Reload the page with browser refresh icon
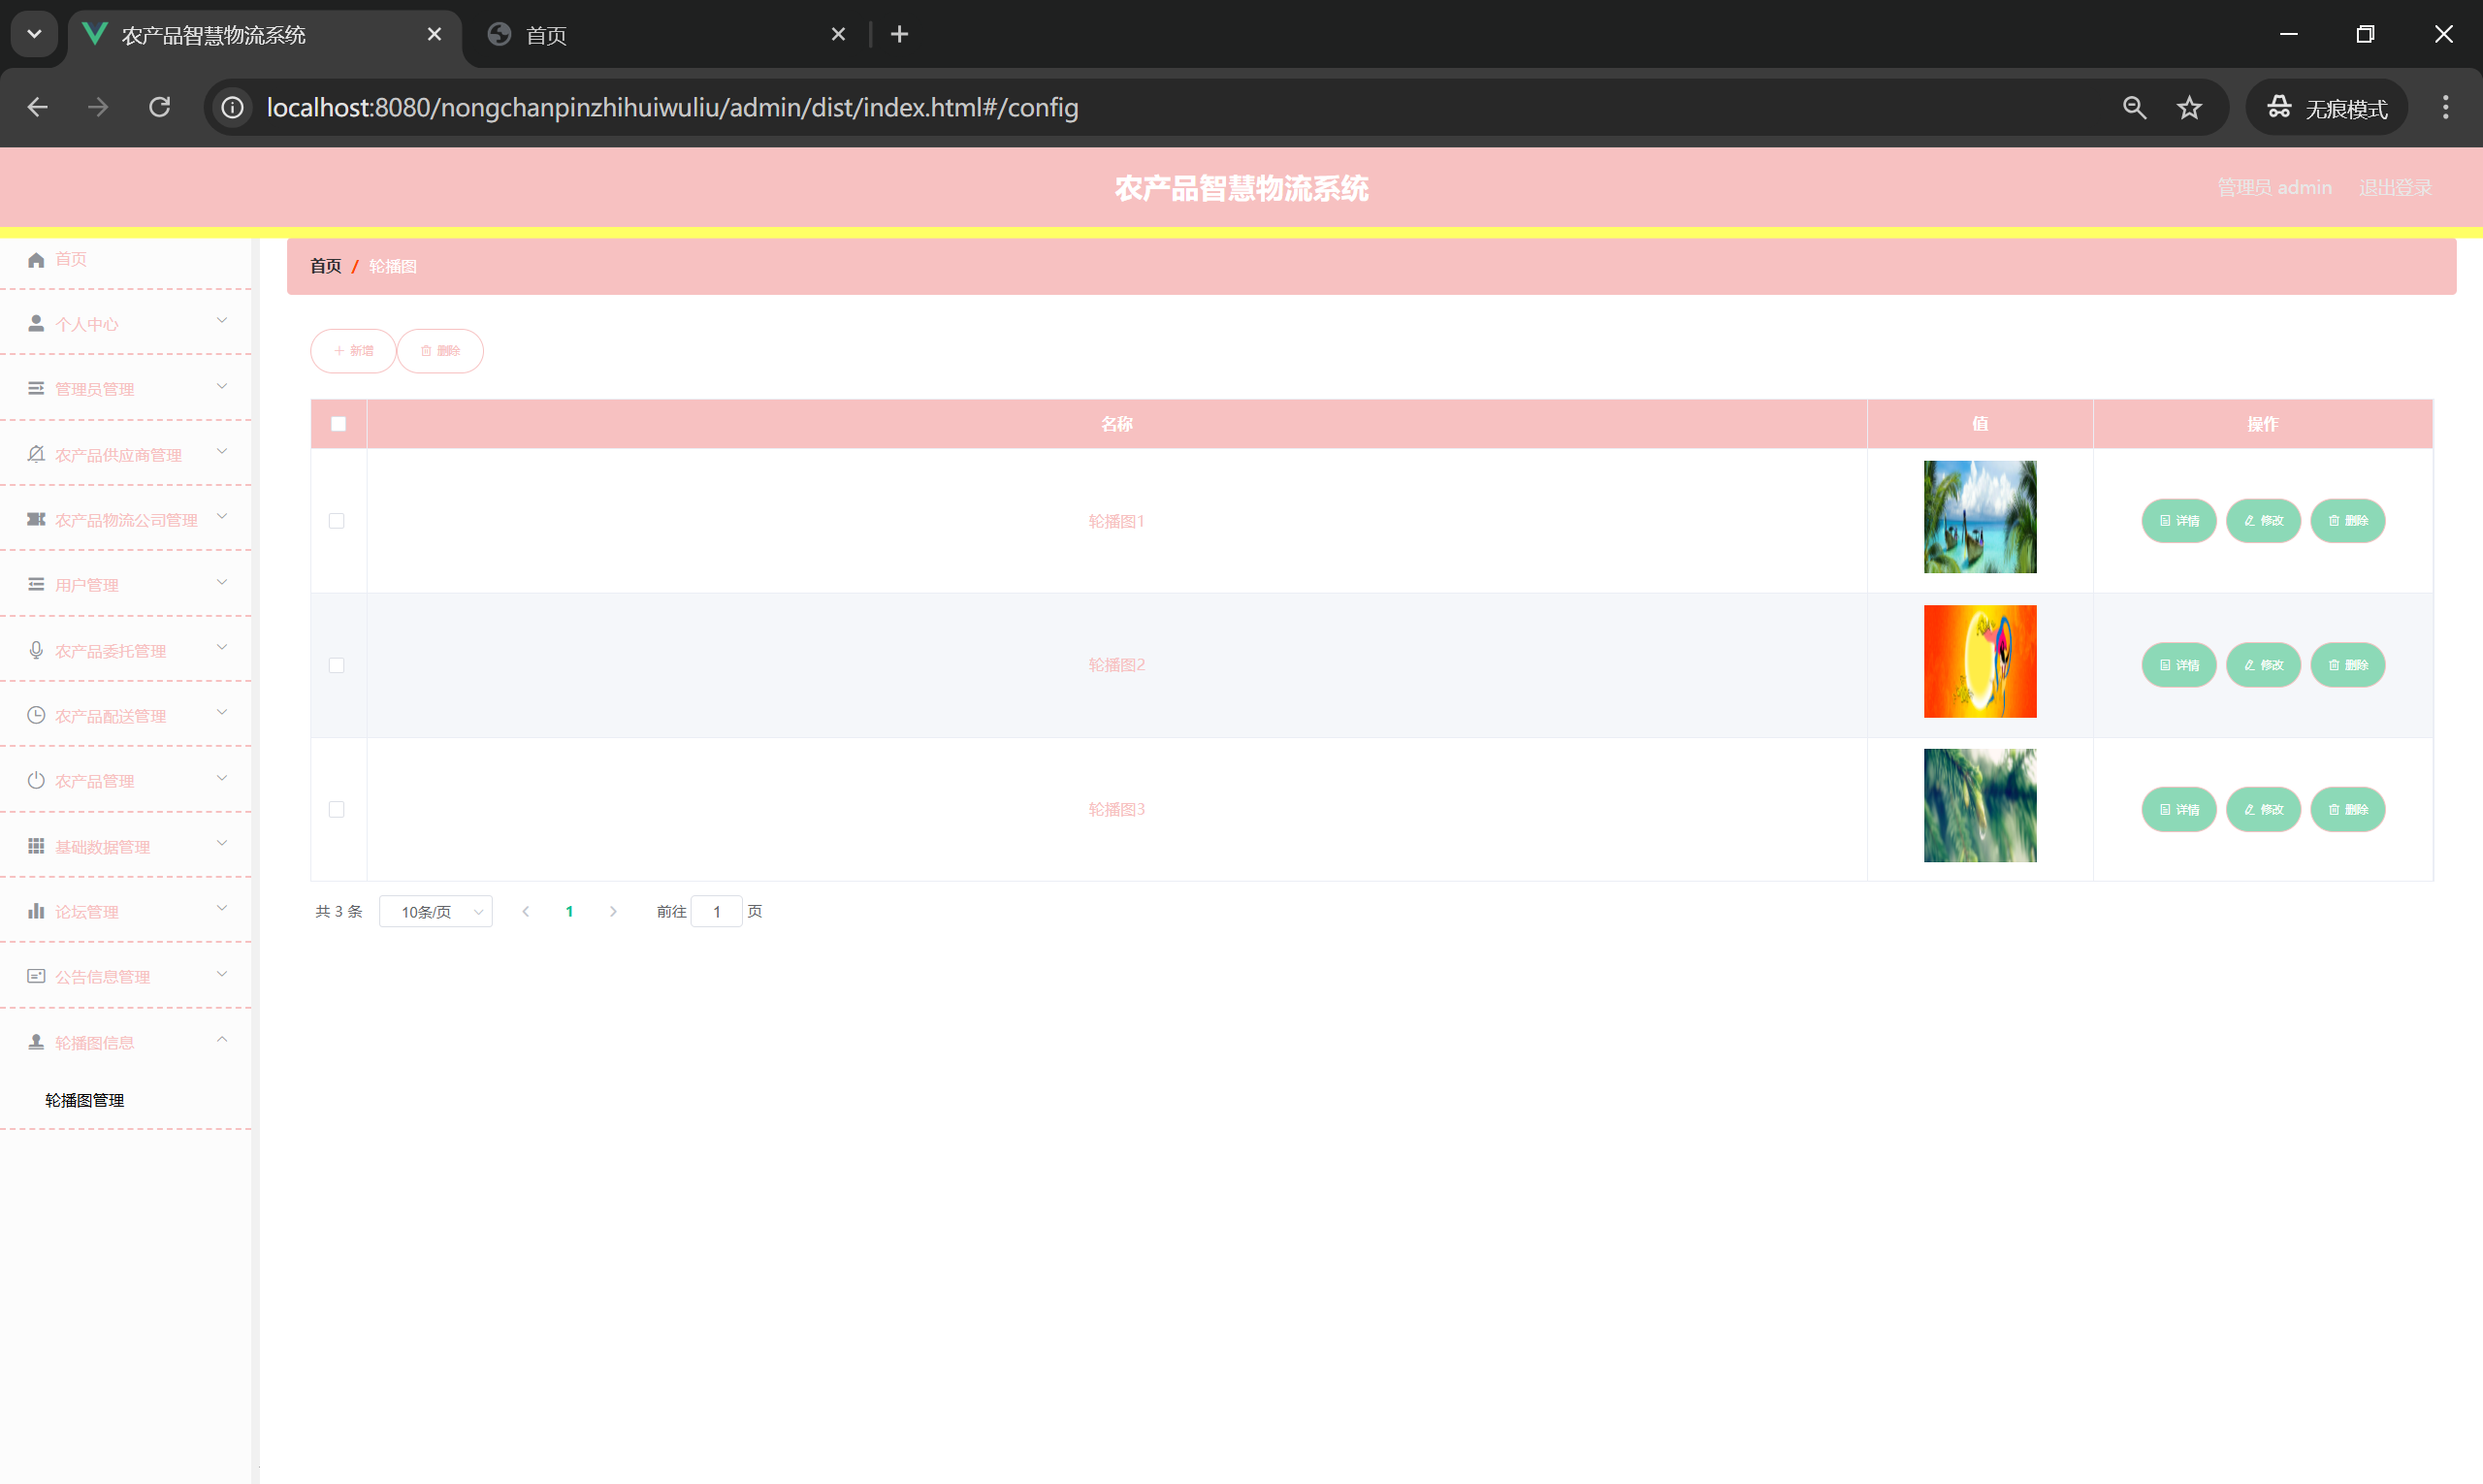The image size is (2483, 1484). tap(160, 108)
